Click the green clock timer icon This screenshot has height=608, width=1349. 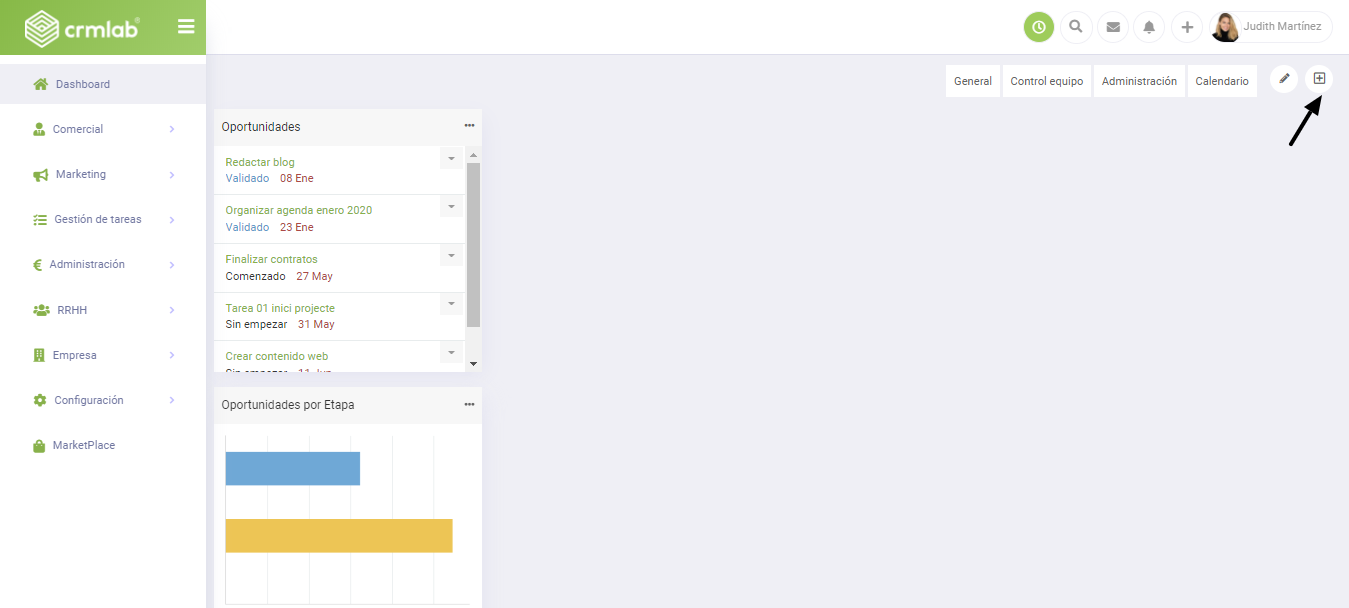pyautogui.click(x=1039, y=27)
